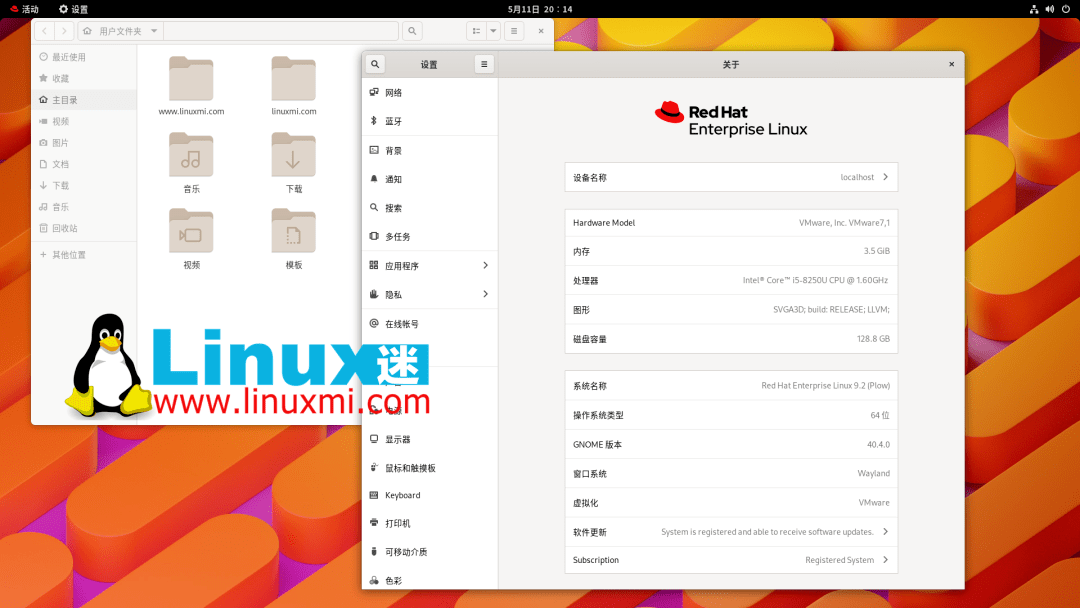The width and height of the screenshot is (1080, 608).
Task: Click the Bluetooth icon in sidebar
Action: 374,120
